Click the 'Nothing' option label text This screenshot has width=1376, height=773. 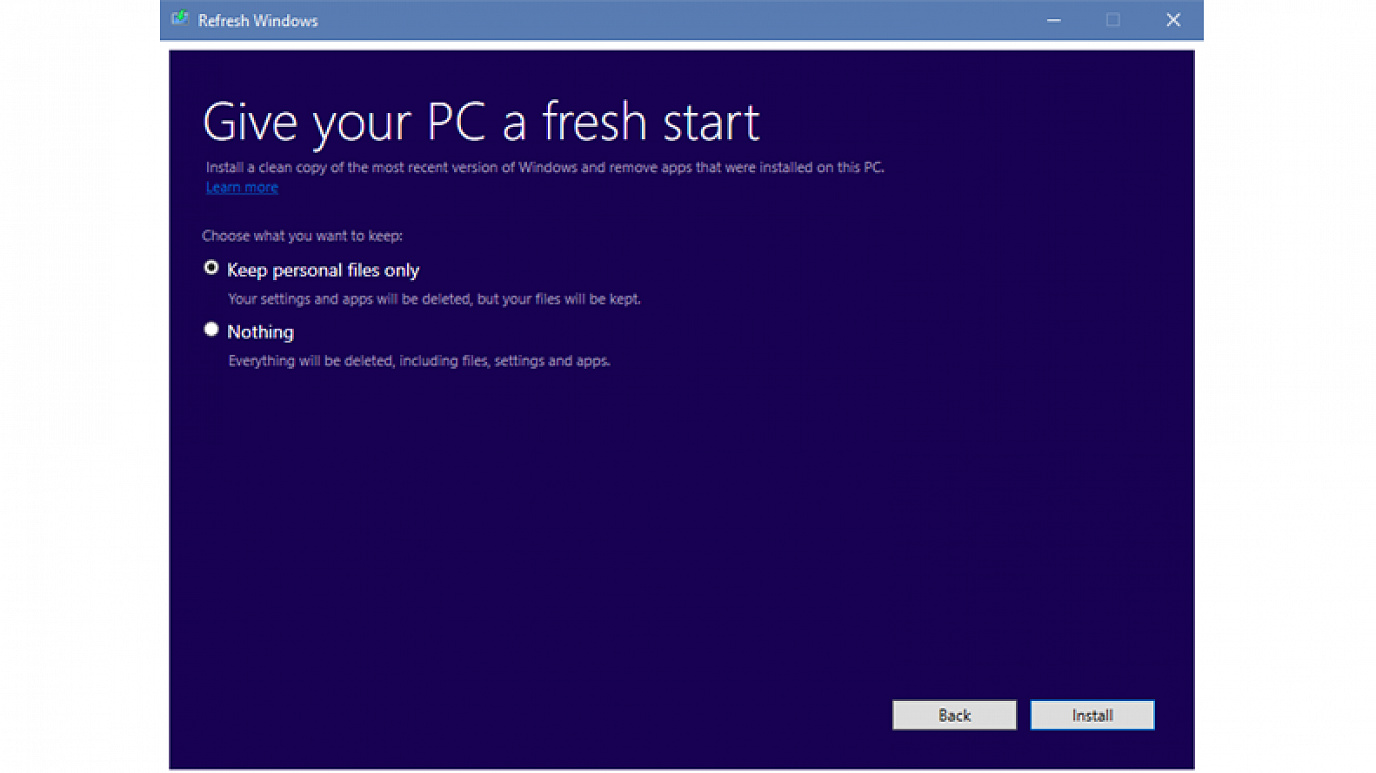pos(260,332)
